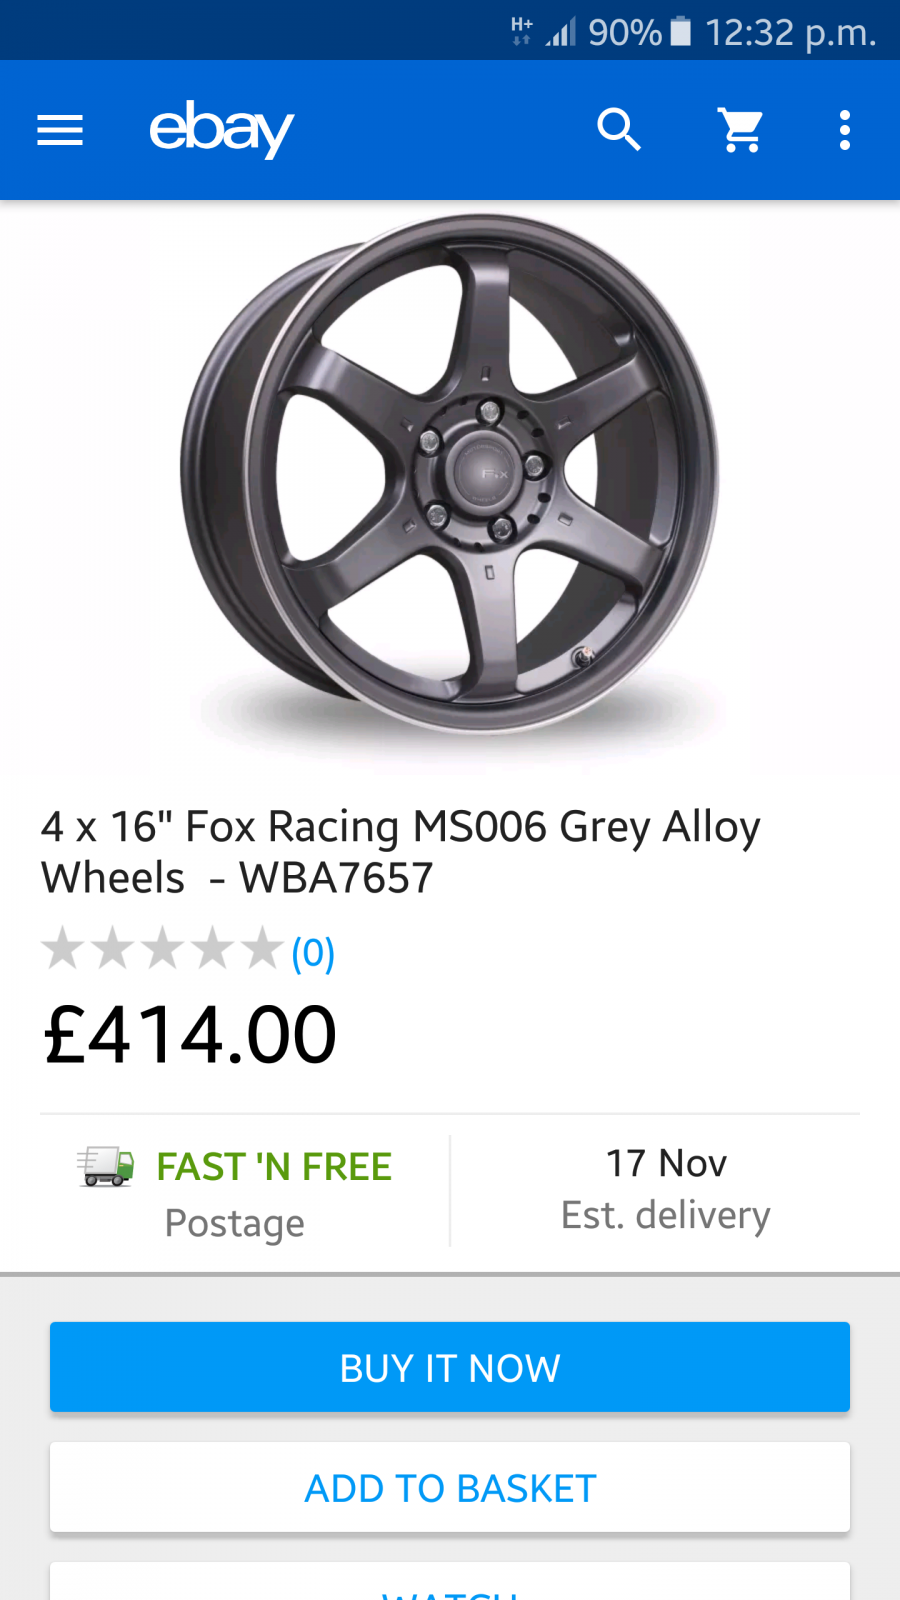The height and width of the screenshot is (1600, 900).
Task: Tap the signal strength icon
Action: click(561, 33)
